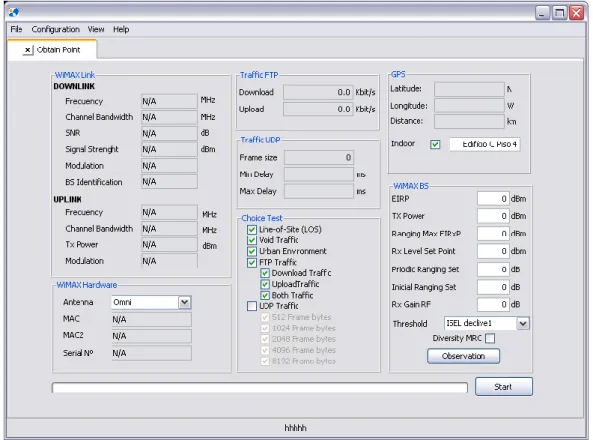The height and width of the screenshot is (440, 593).
Task: Click the application icon in the title bar
Action: point(14,12)
